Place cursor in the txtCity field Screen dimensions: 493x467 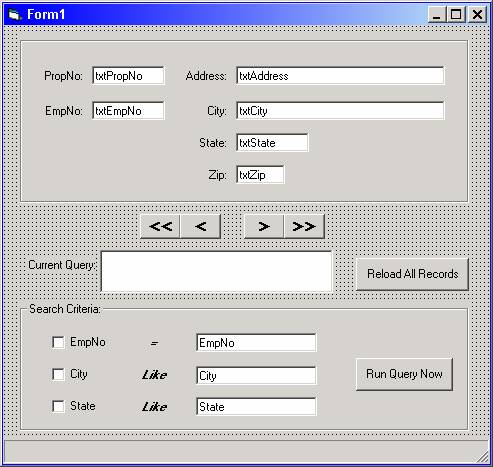[x=340, y=111]
